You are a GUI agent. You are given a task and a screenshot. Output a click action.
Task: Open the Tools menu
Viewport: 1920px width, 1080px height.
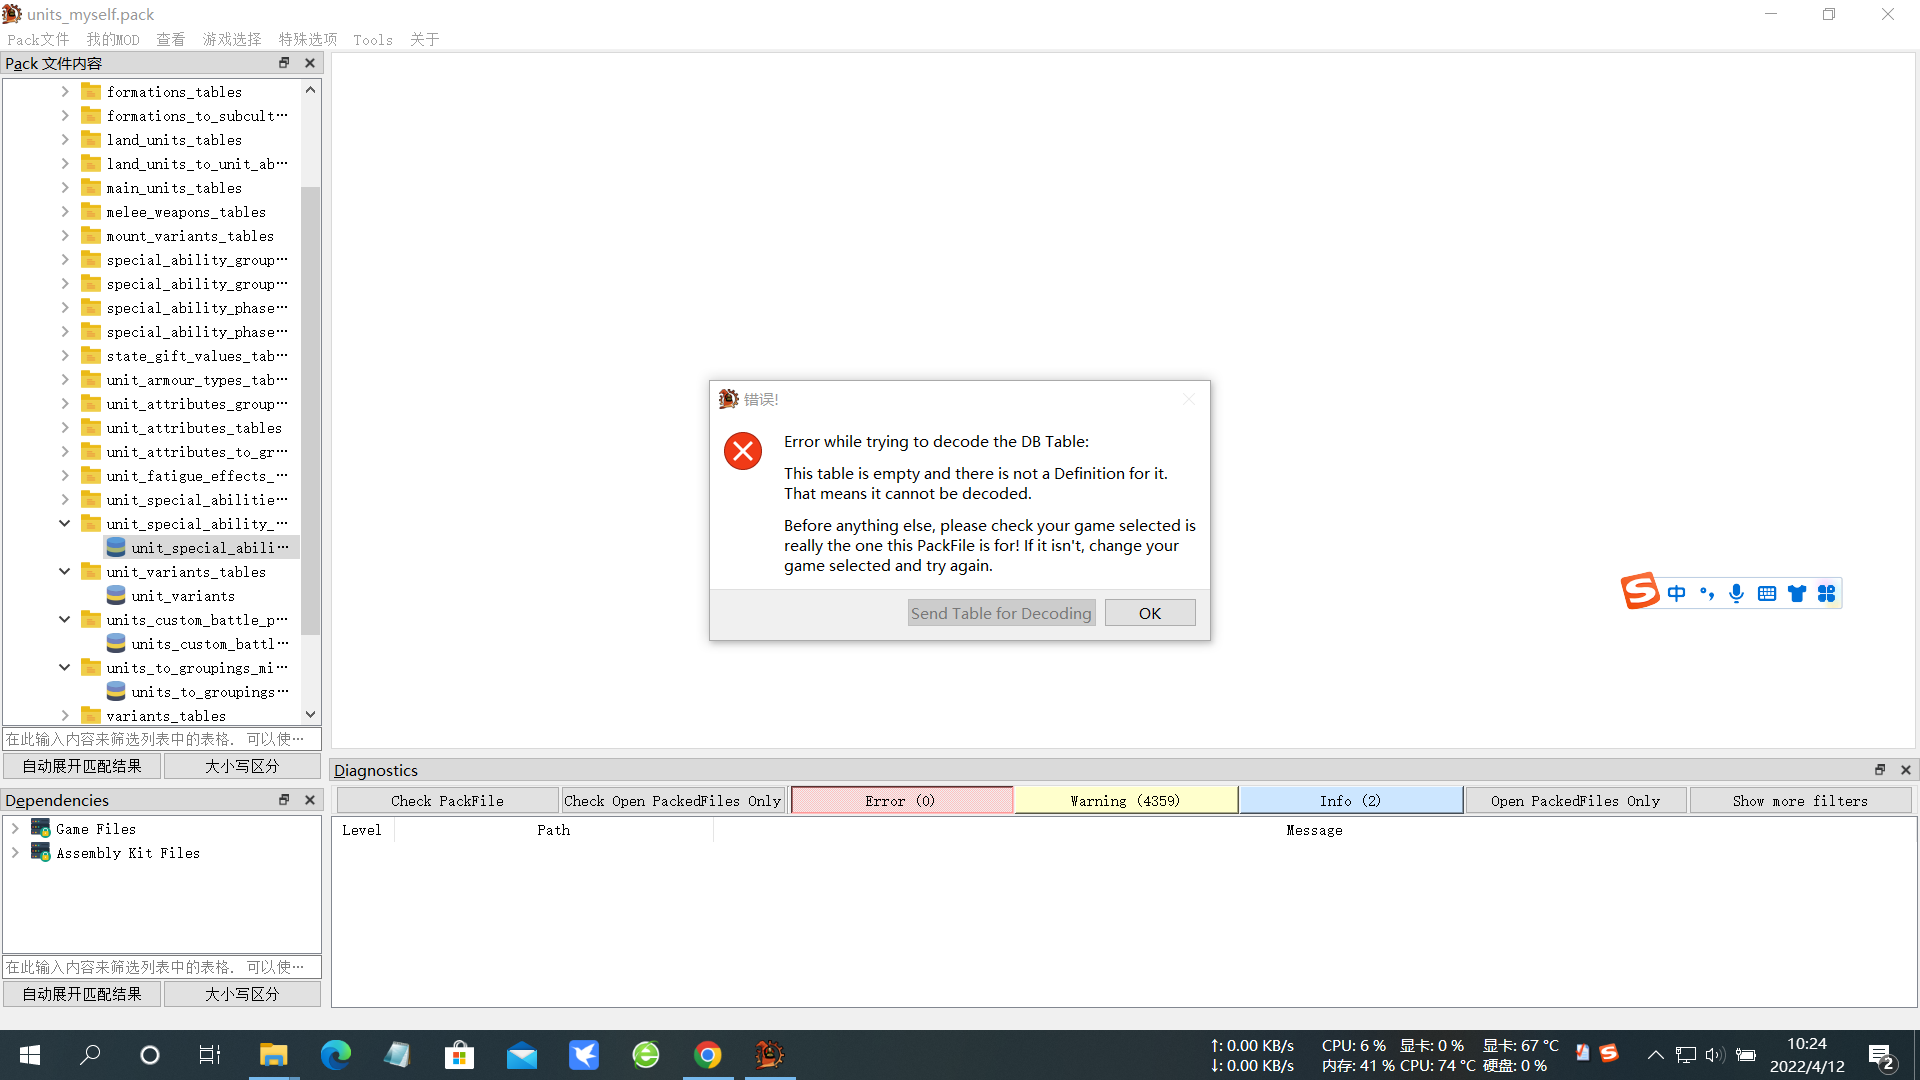click(372, 40)
